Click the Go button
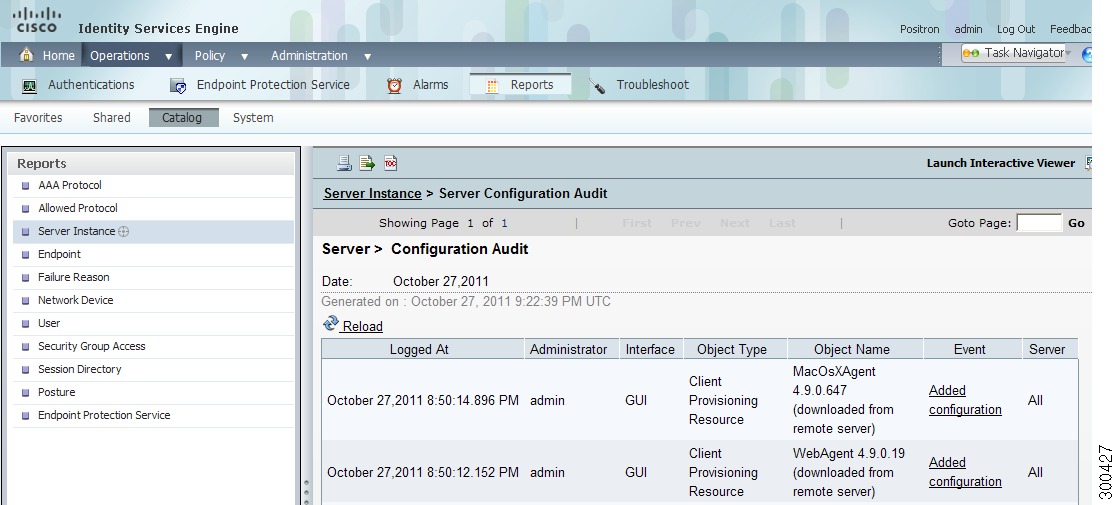The image size is (1114, 505). (x=1076, y=223)
